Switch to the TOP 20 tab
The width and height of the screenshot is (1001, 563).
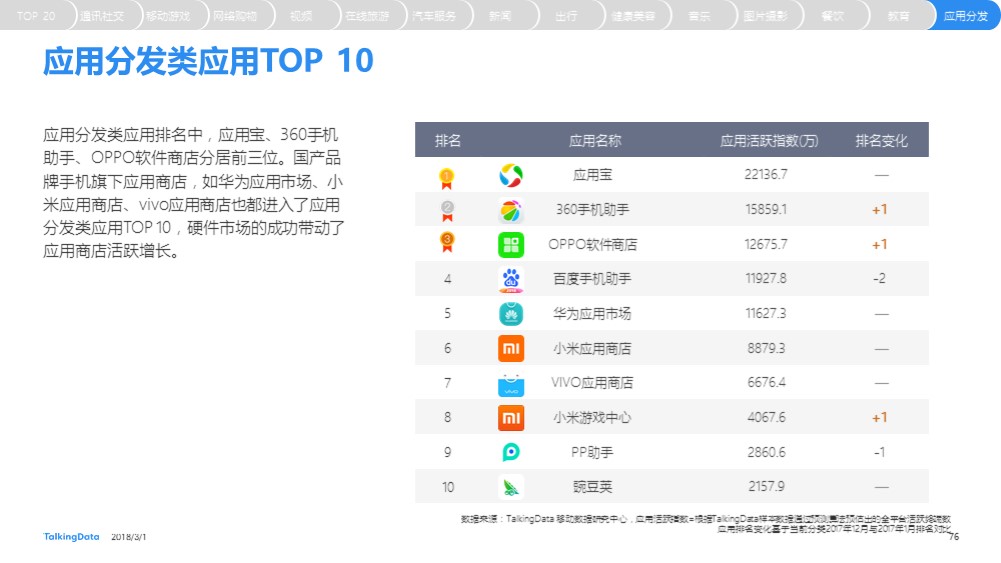coord(36,15)
